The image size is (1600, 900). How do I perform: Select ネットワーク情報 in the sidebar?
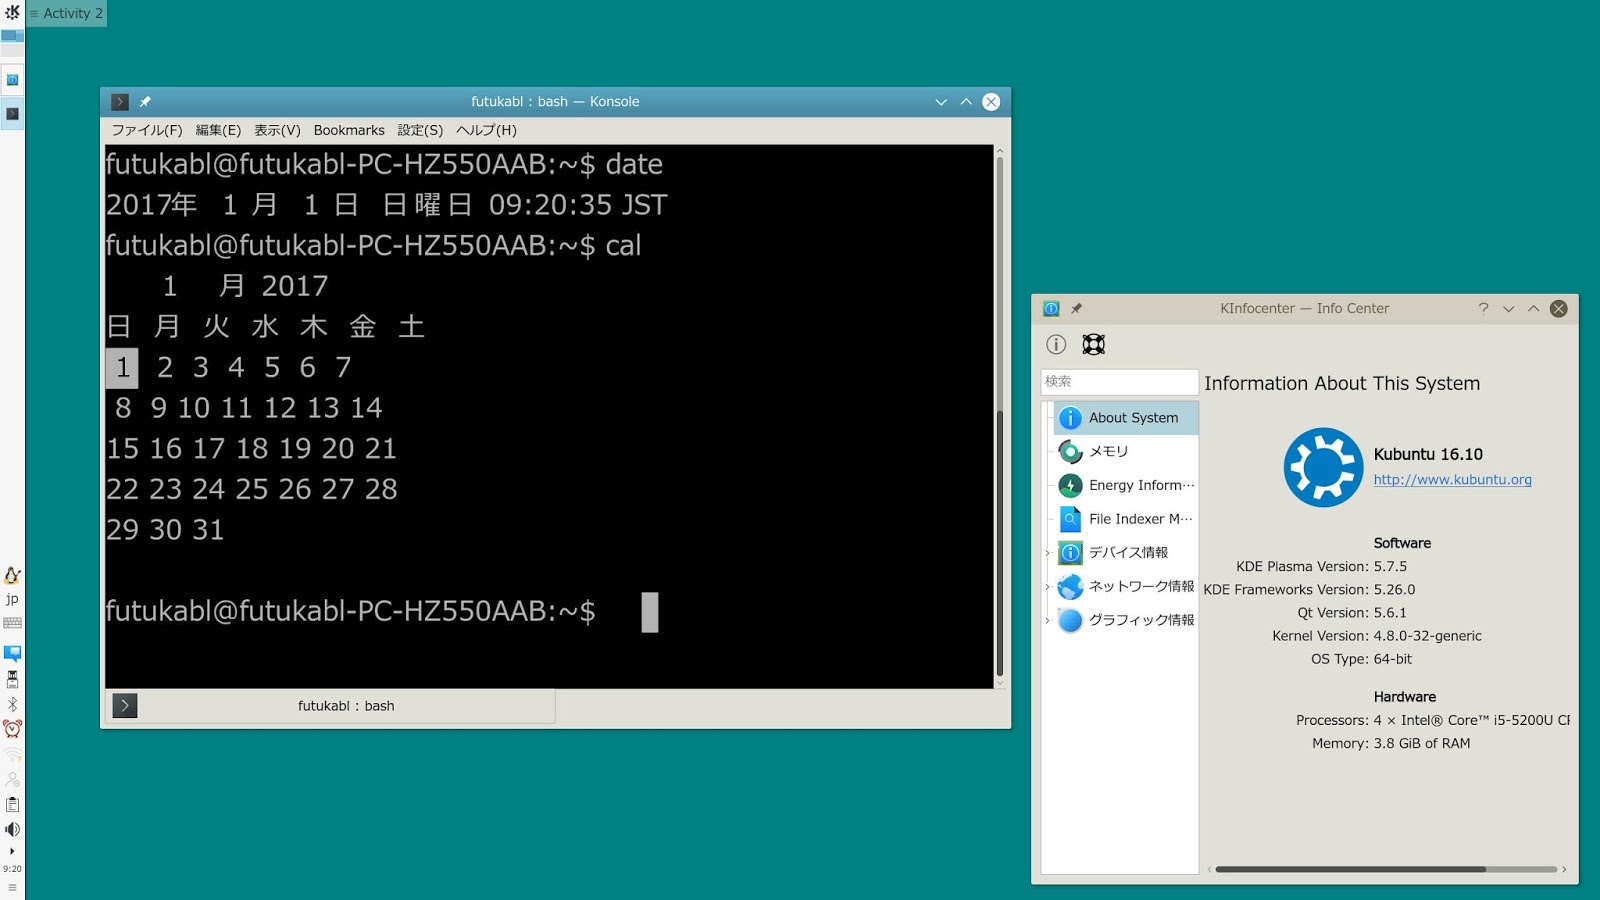tap(1126, 587)
